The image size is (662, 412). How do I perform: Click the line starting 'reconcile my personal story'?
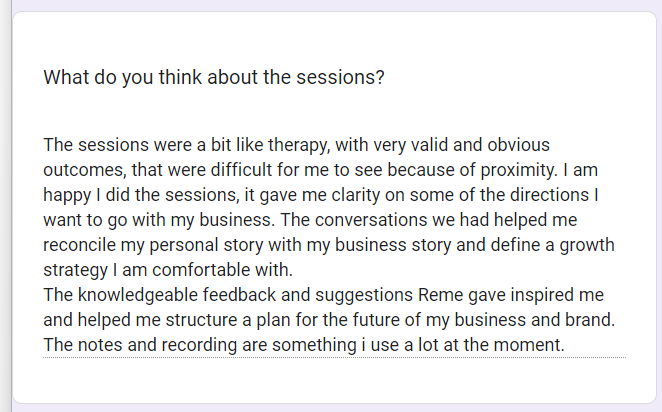(x=329, y=245)
